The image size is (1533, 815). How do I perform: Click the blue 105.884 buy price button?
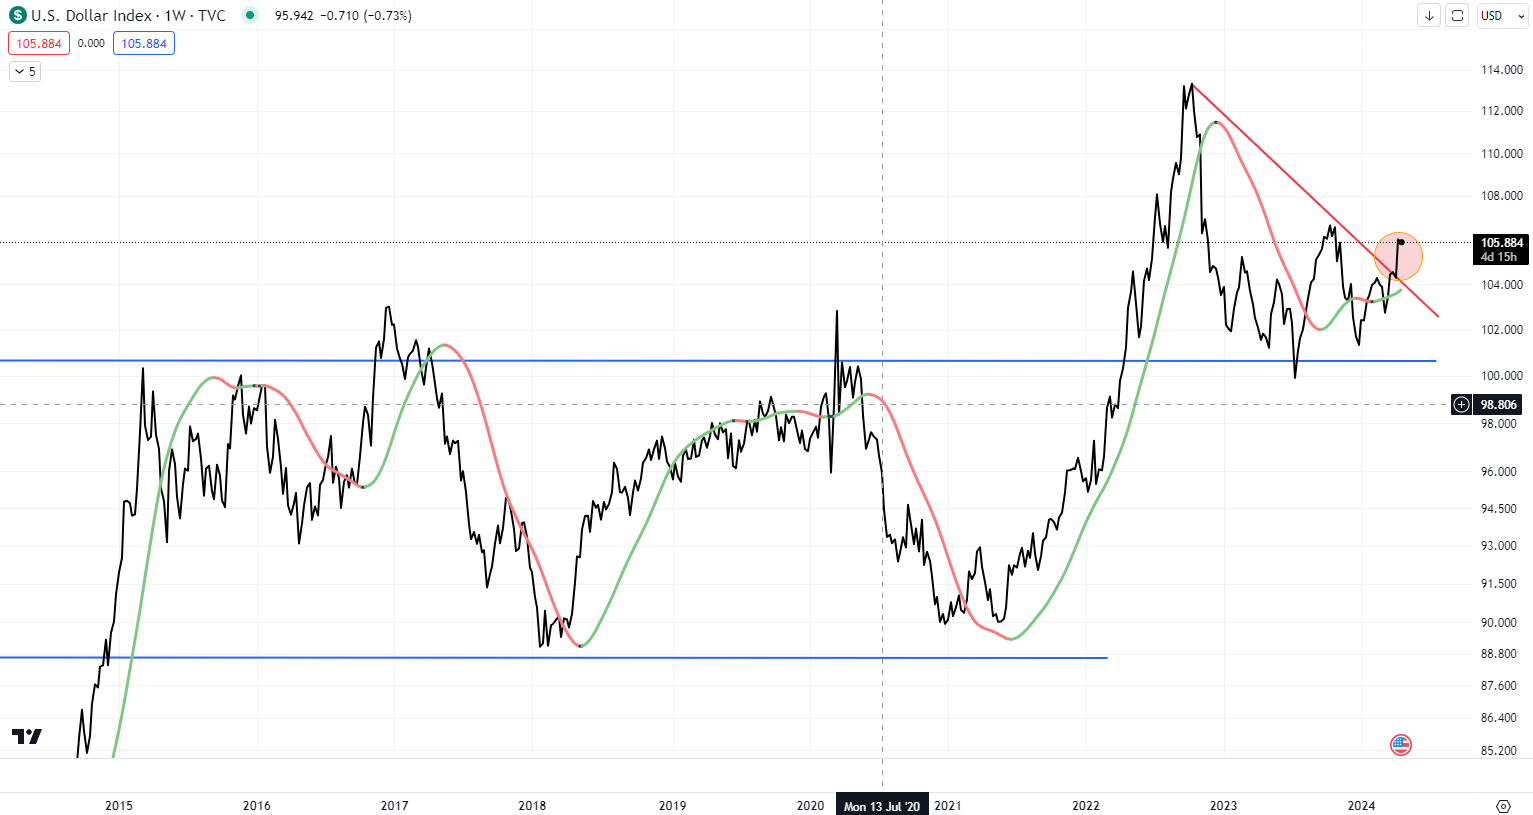click(144, 43)
